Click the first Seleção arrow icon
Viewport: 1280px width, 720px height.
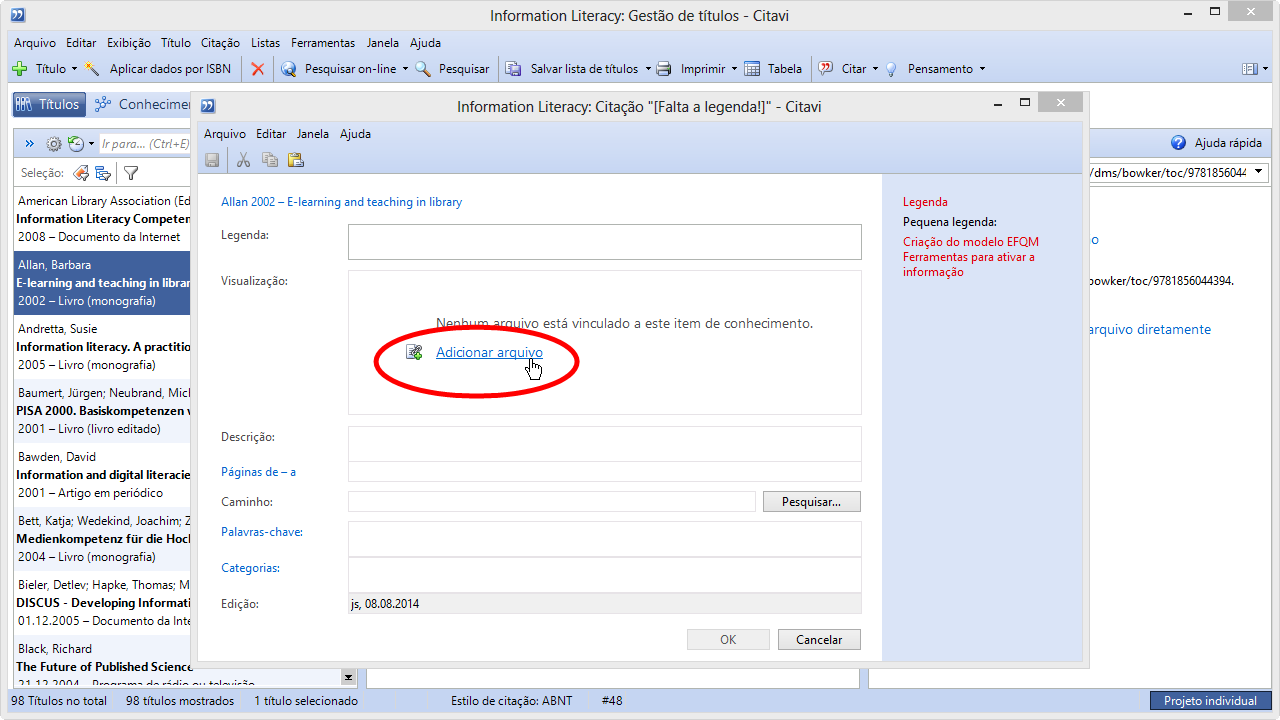(x=82, y=173)
